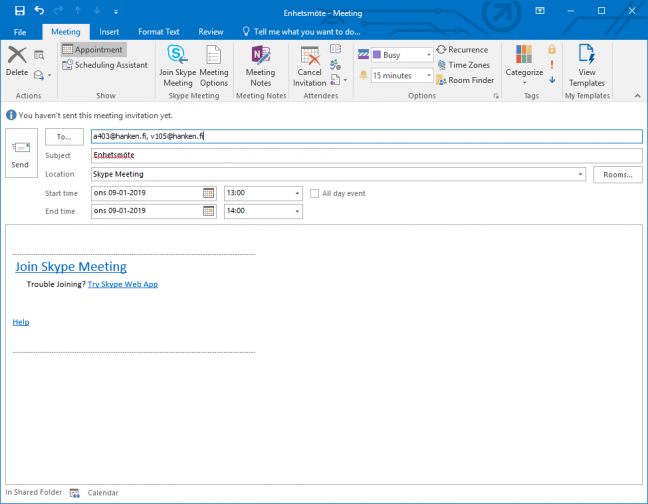
Task: Switch to the Format Text tab
Action: [159, 32]
